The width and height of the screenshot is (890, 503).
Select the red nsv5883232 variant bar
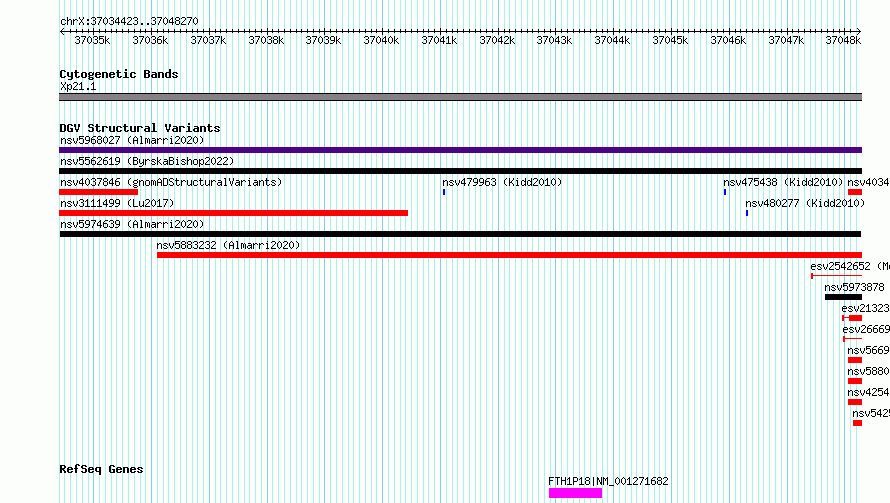pos(509,255)
